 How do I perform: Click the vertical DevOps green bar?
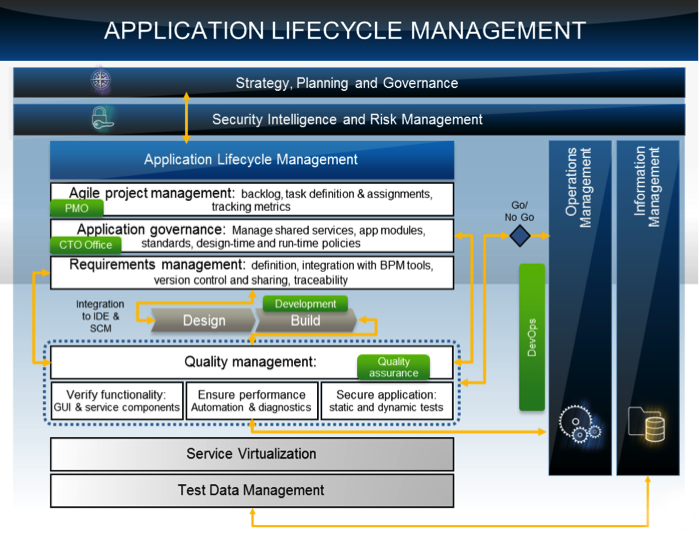(x=532, y=337)
